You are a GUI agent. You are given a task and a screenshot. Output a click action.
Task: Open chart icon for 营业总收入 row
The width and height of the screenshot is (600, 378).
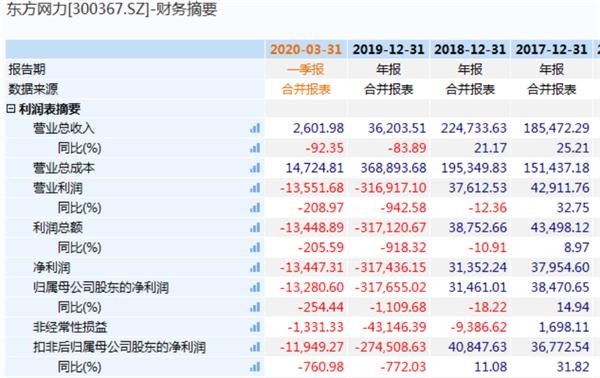coord(255,129)
